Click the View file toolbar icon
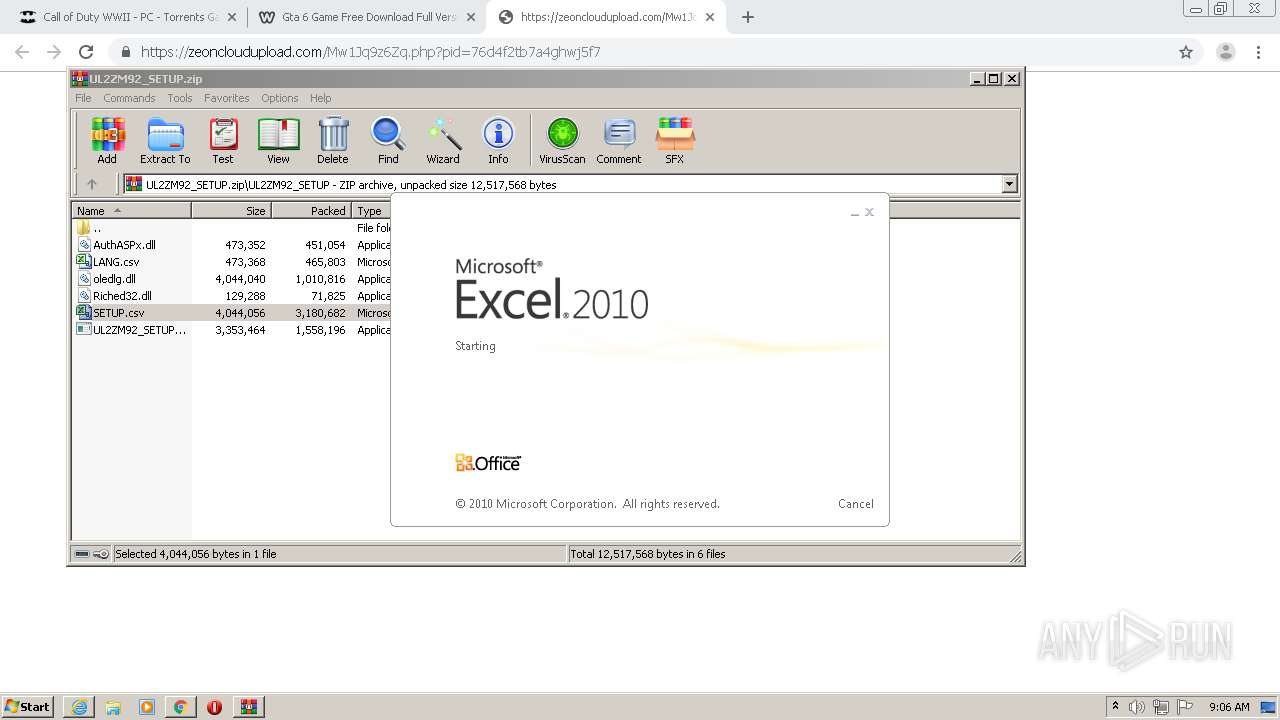Viewport: 1280px width, 720px height. pos(278,140)
